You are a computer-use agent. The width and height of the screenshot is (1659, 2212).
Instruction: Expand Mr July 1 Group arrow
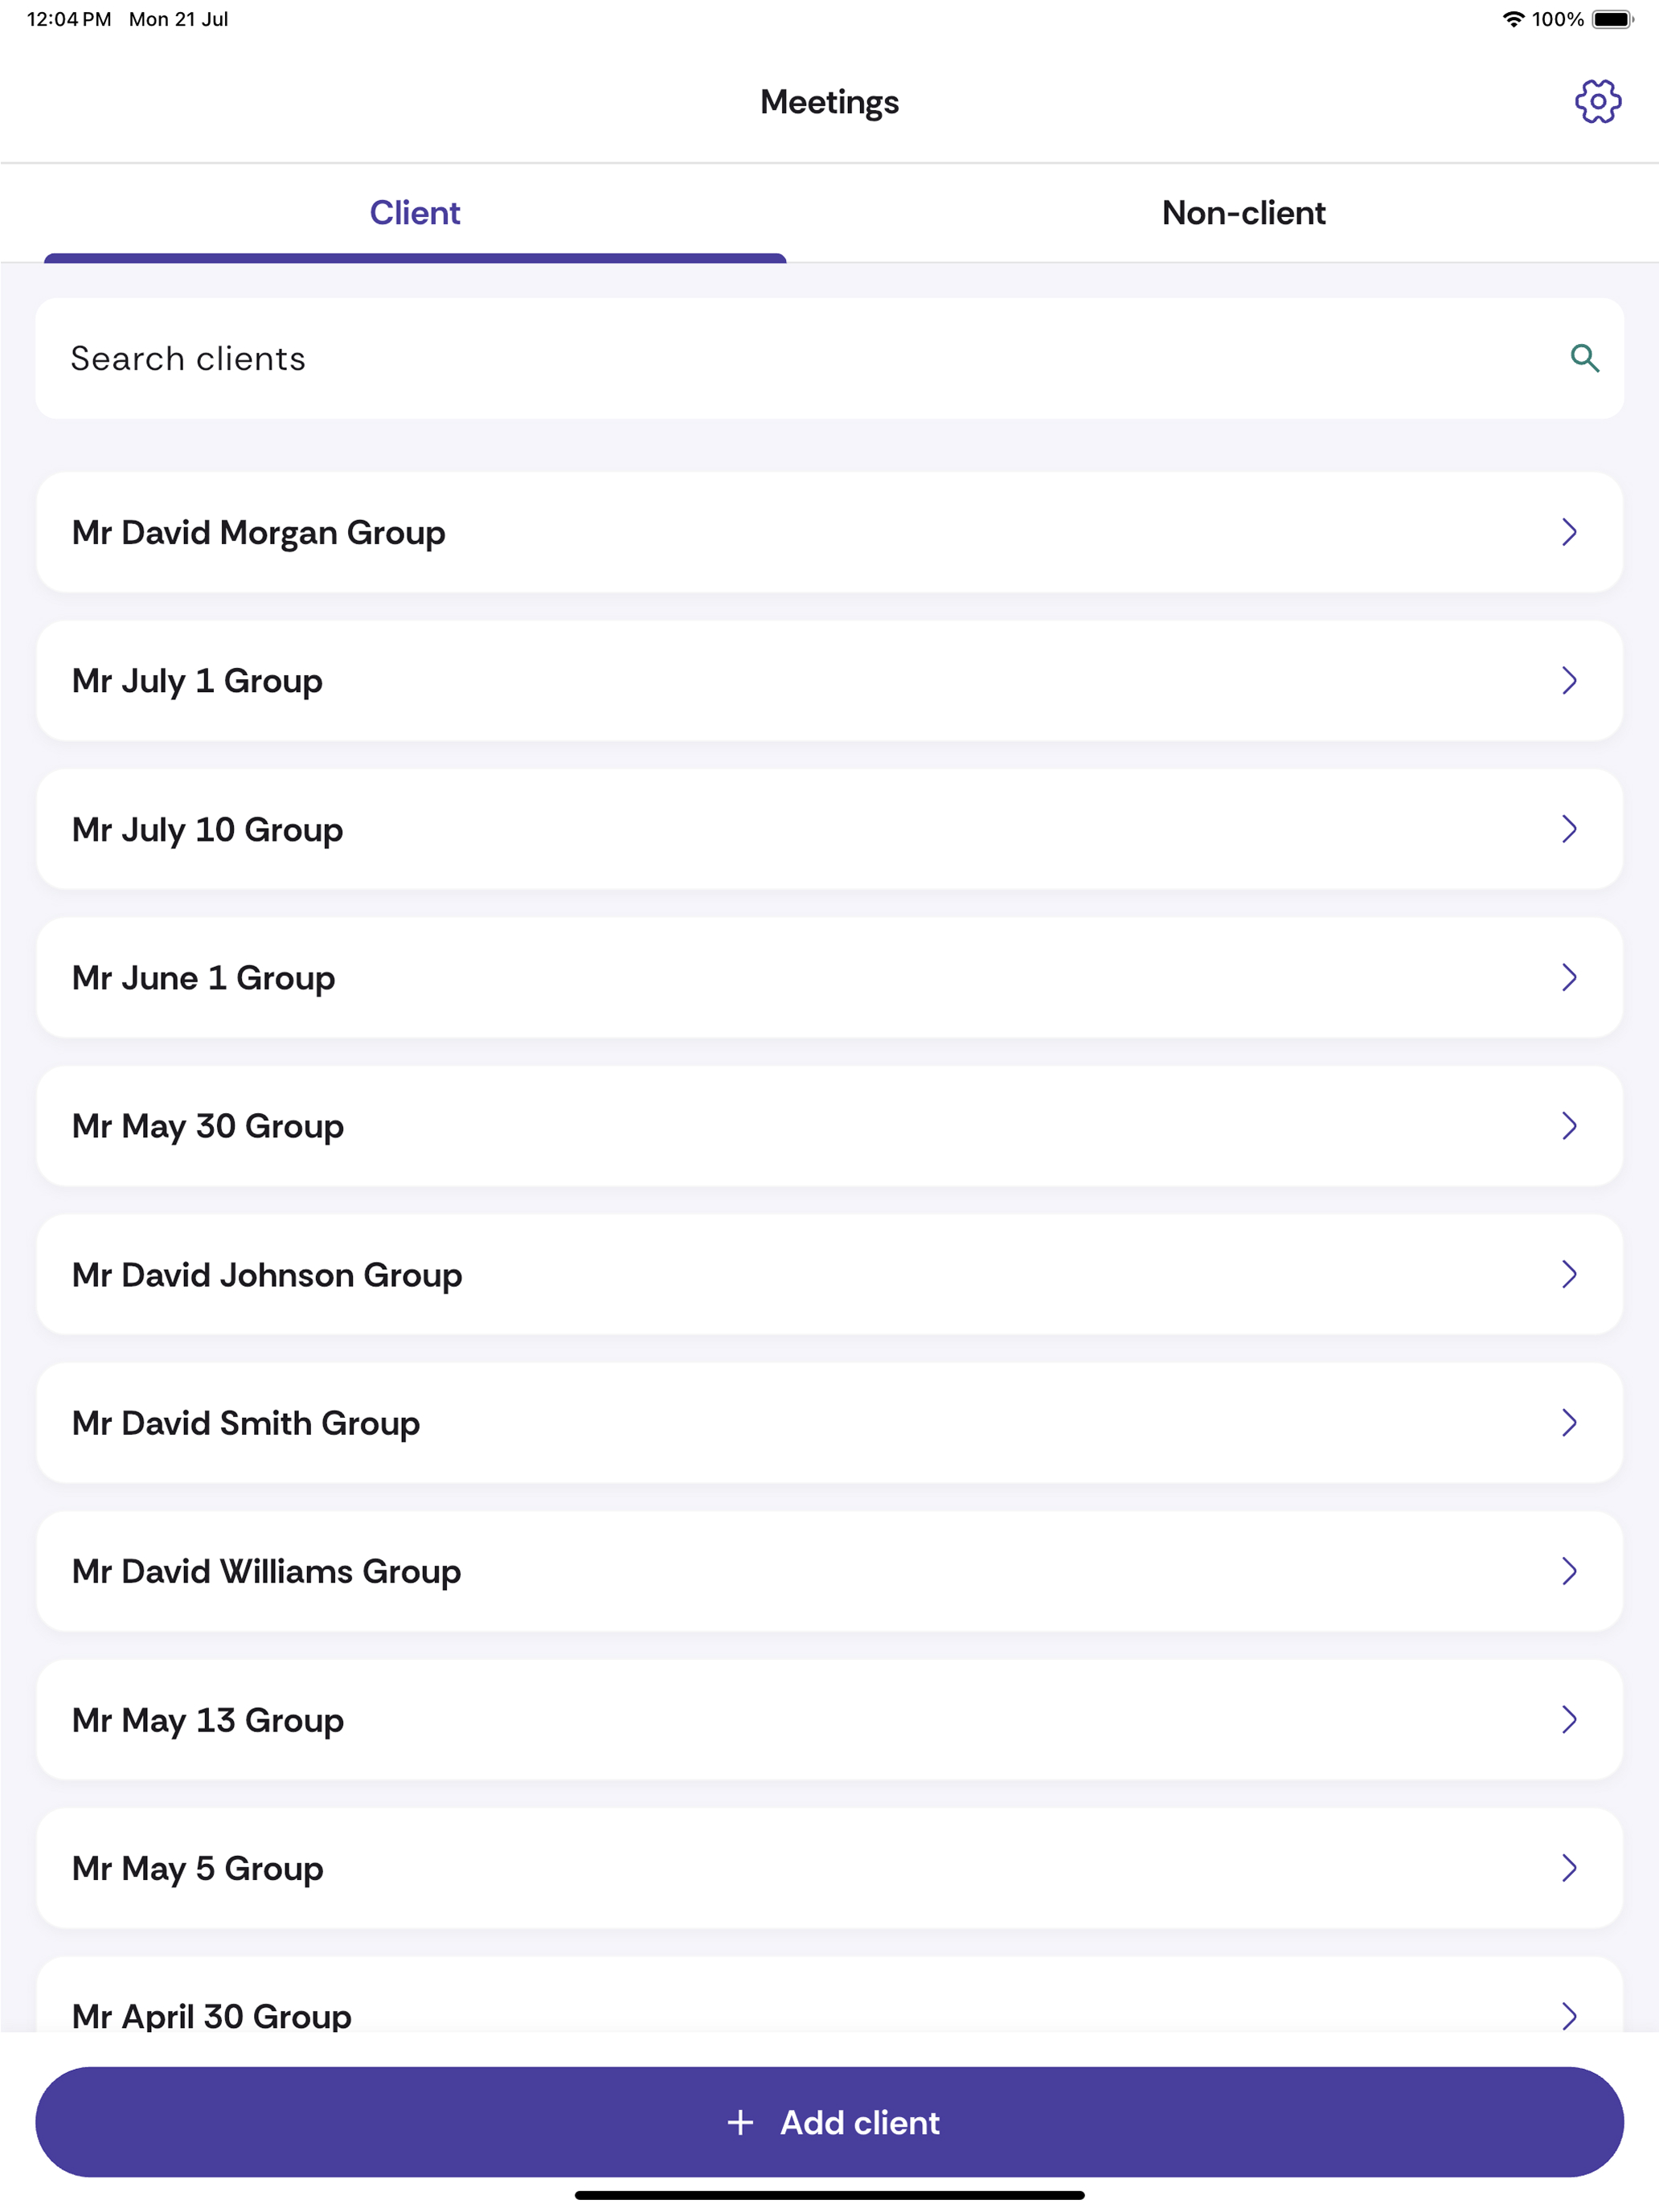(1568, 681)
